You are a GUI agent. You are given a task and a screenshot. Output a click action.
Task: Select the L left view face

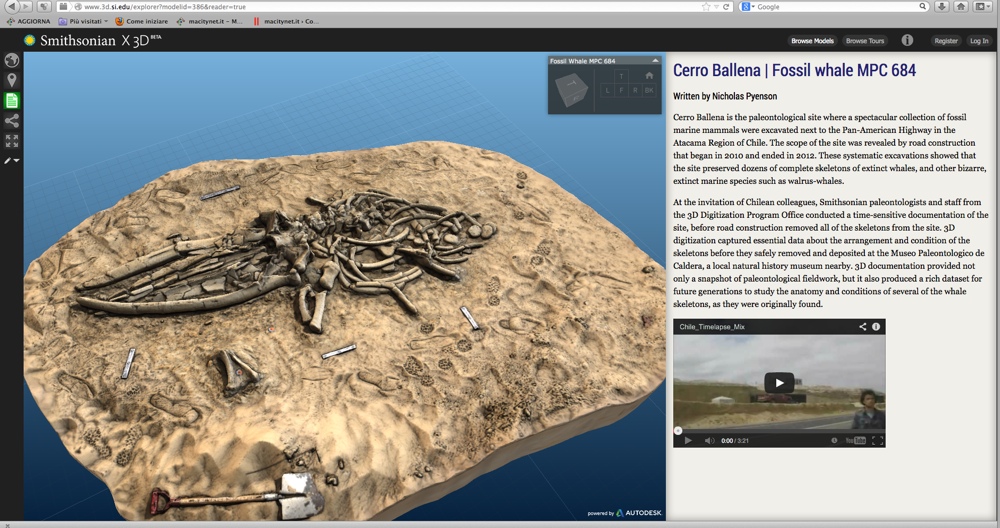(x=607, y=91)
